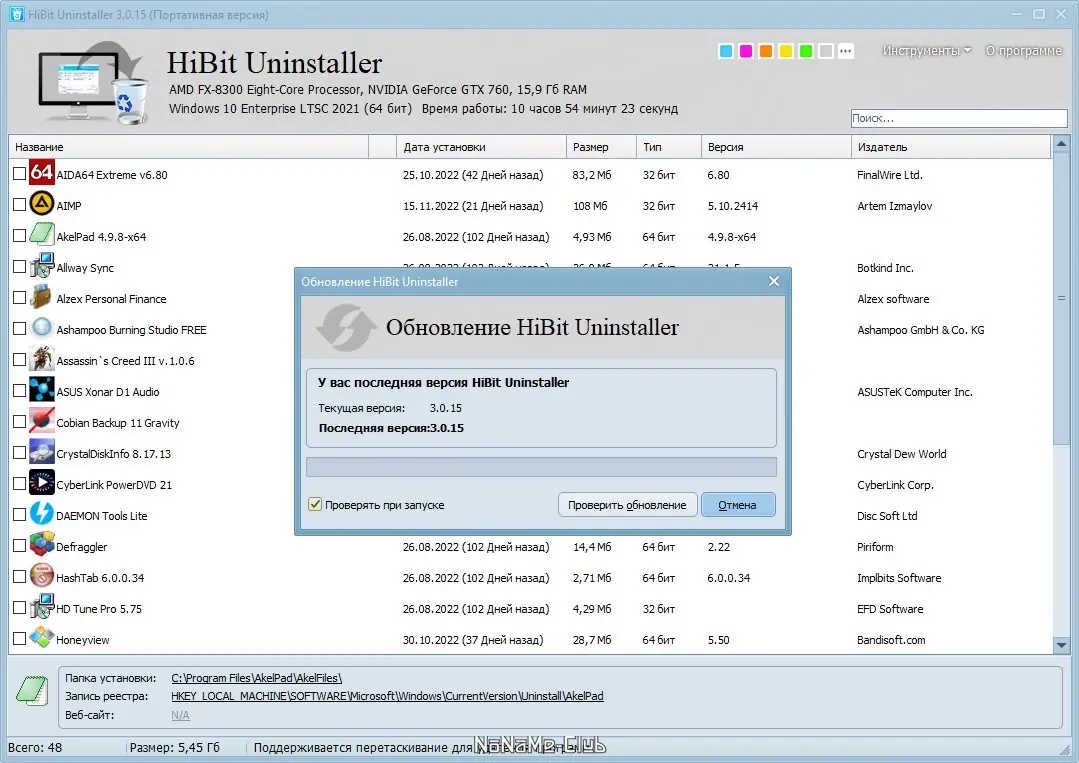The width and height of the screenshot is (1079, 763).
Task: Click the Отмена button
Action: [x=738, y=504]
